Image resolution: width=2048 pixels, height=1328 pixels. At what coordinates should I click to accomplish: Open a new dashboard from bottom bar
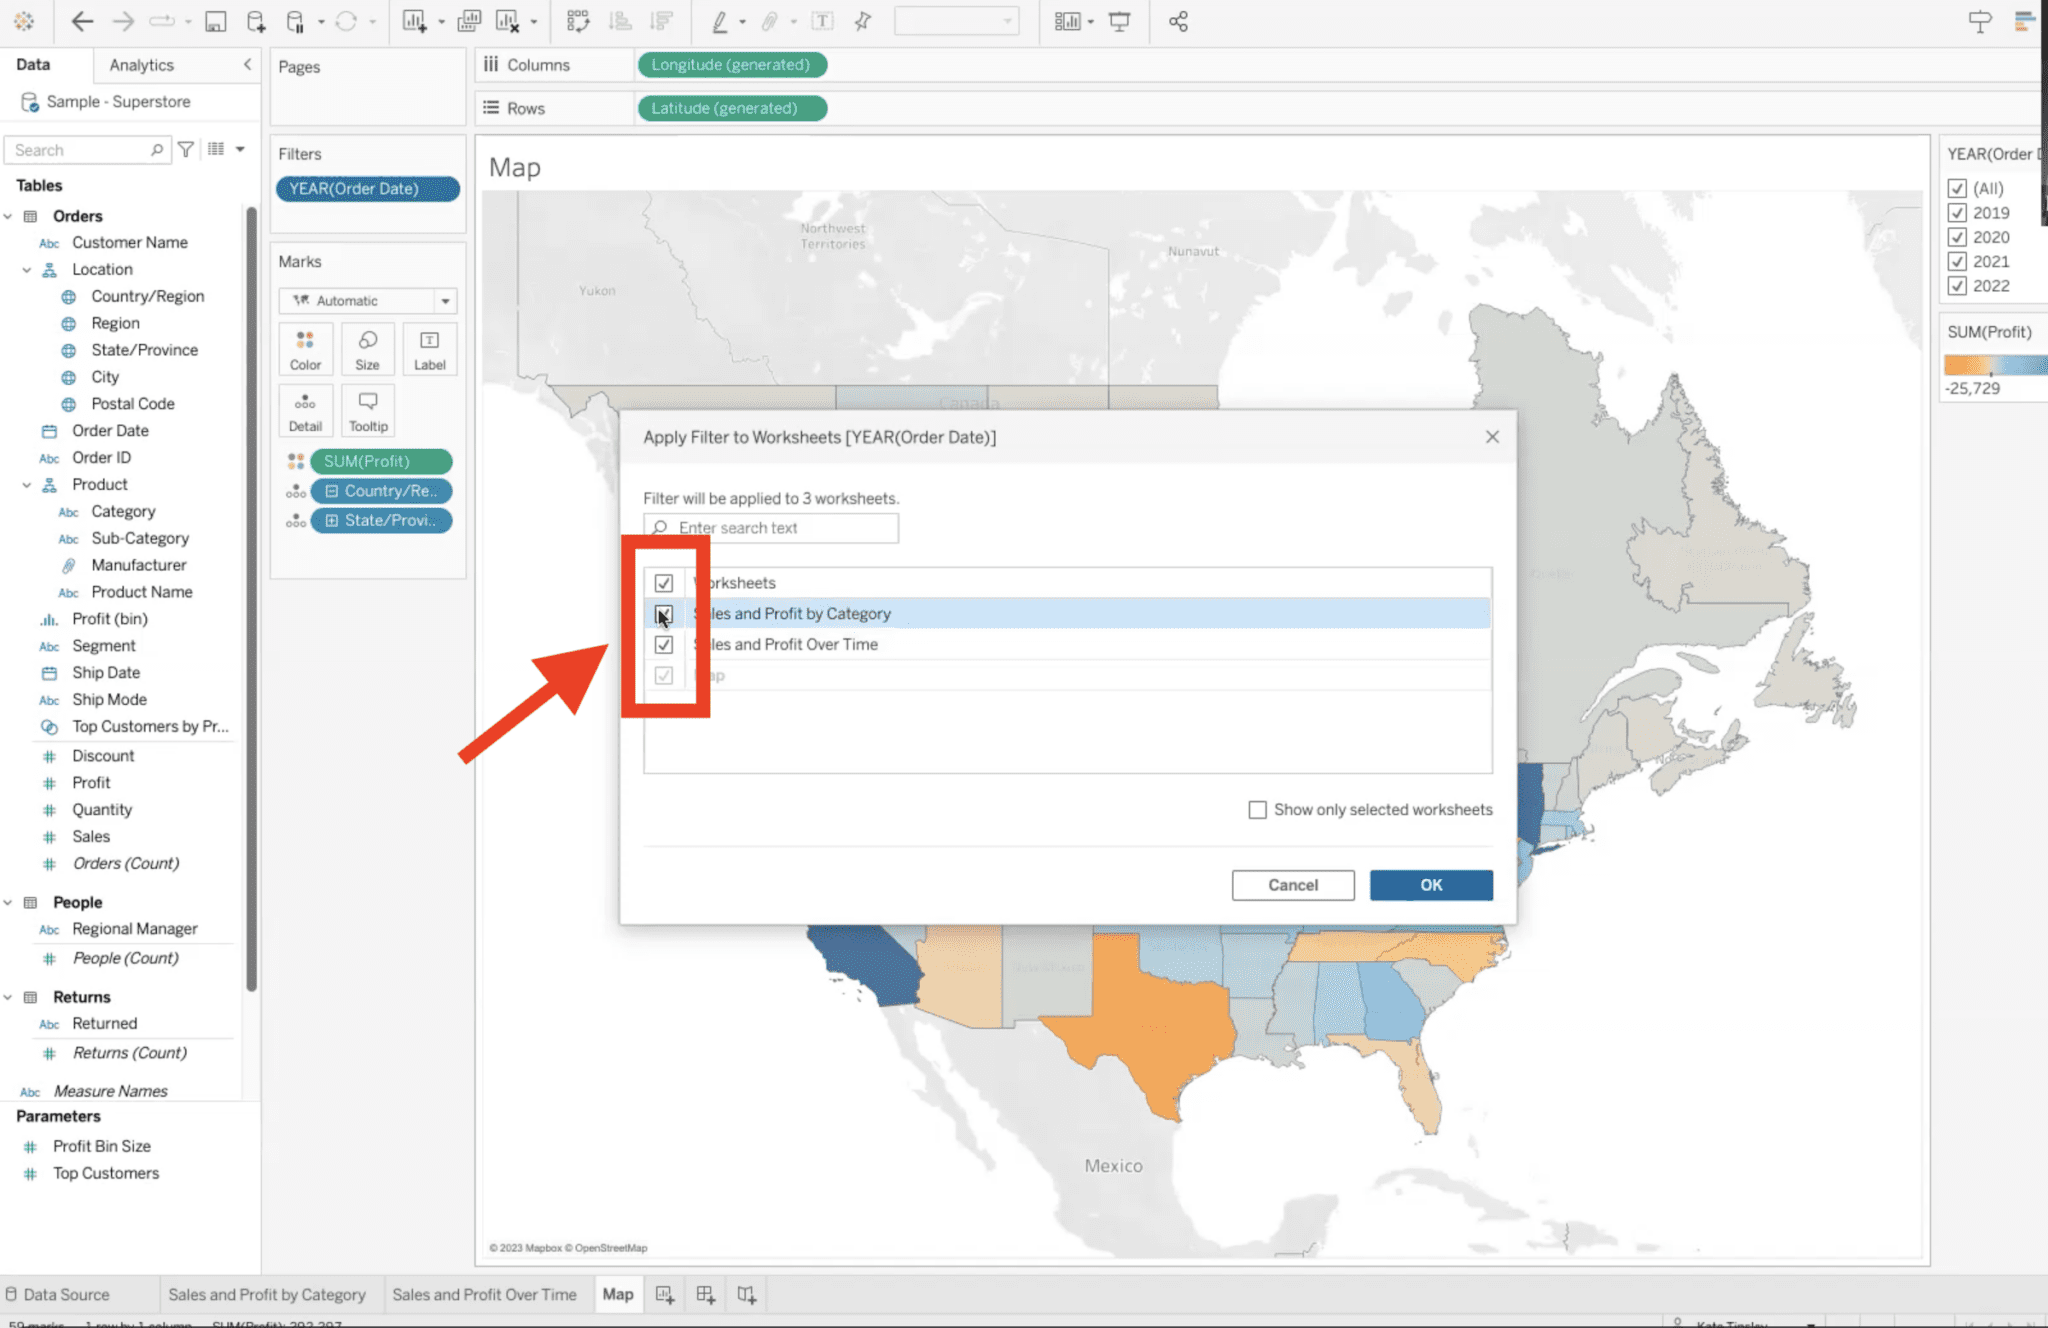(x=704, y=1293)
